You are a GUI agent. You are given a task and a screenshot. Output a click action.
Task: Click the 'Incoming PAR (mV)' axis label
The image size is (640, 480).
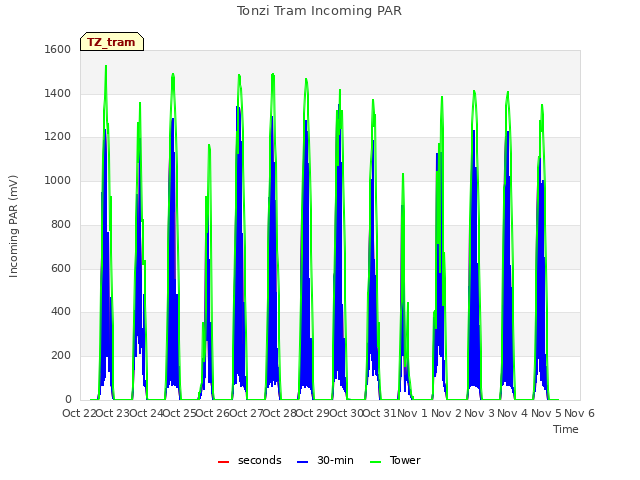pyautogui.click(x=13, y=227)
